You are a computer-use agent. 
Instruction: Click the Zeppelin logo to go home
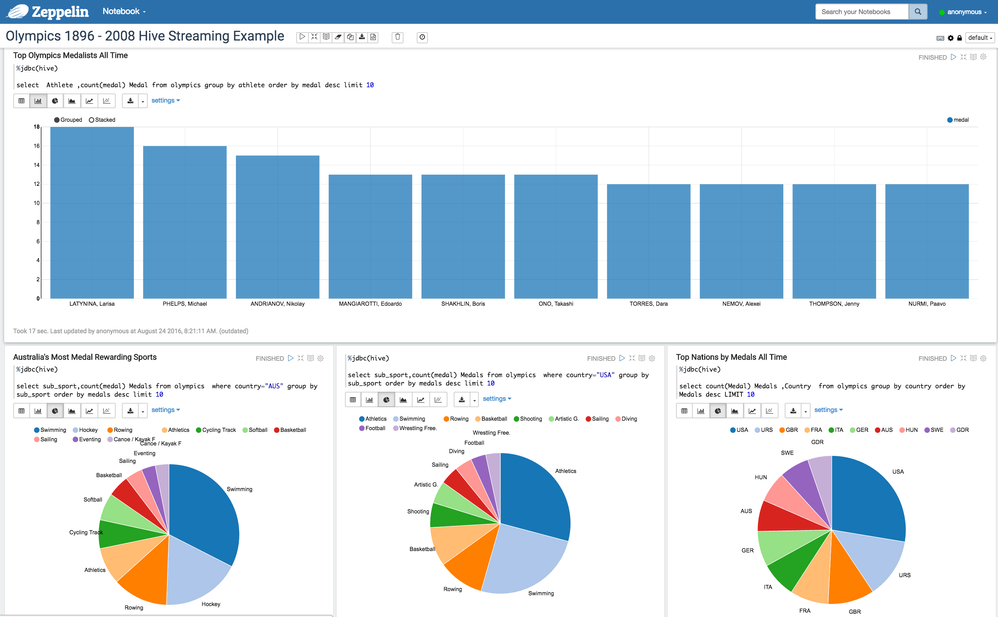pos(49,12)
